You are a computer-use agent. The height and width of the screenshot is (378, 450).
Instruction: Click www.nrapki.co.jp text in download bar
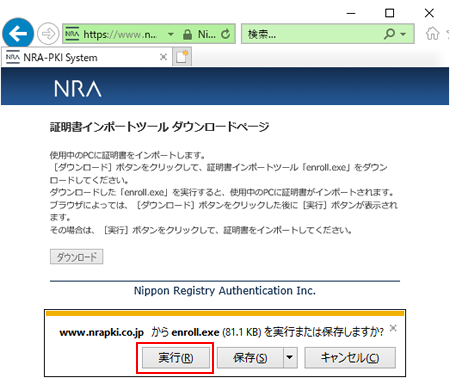click(x=101, y=332)
